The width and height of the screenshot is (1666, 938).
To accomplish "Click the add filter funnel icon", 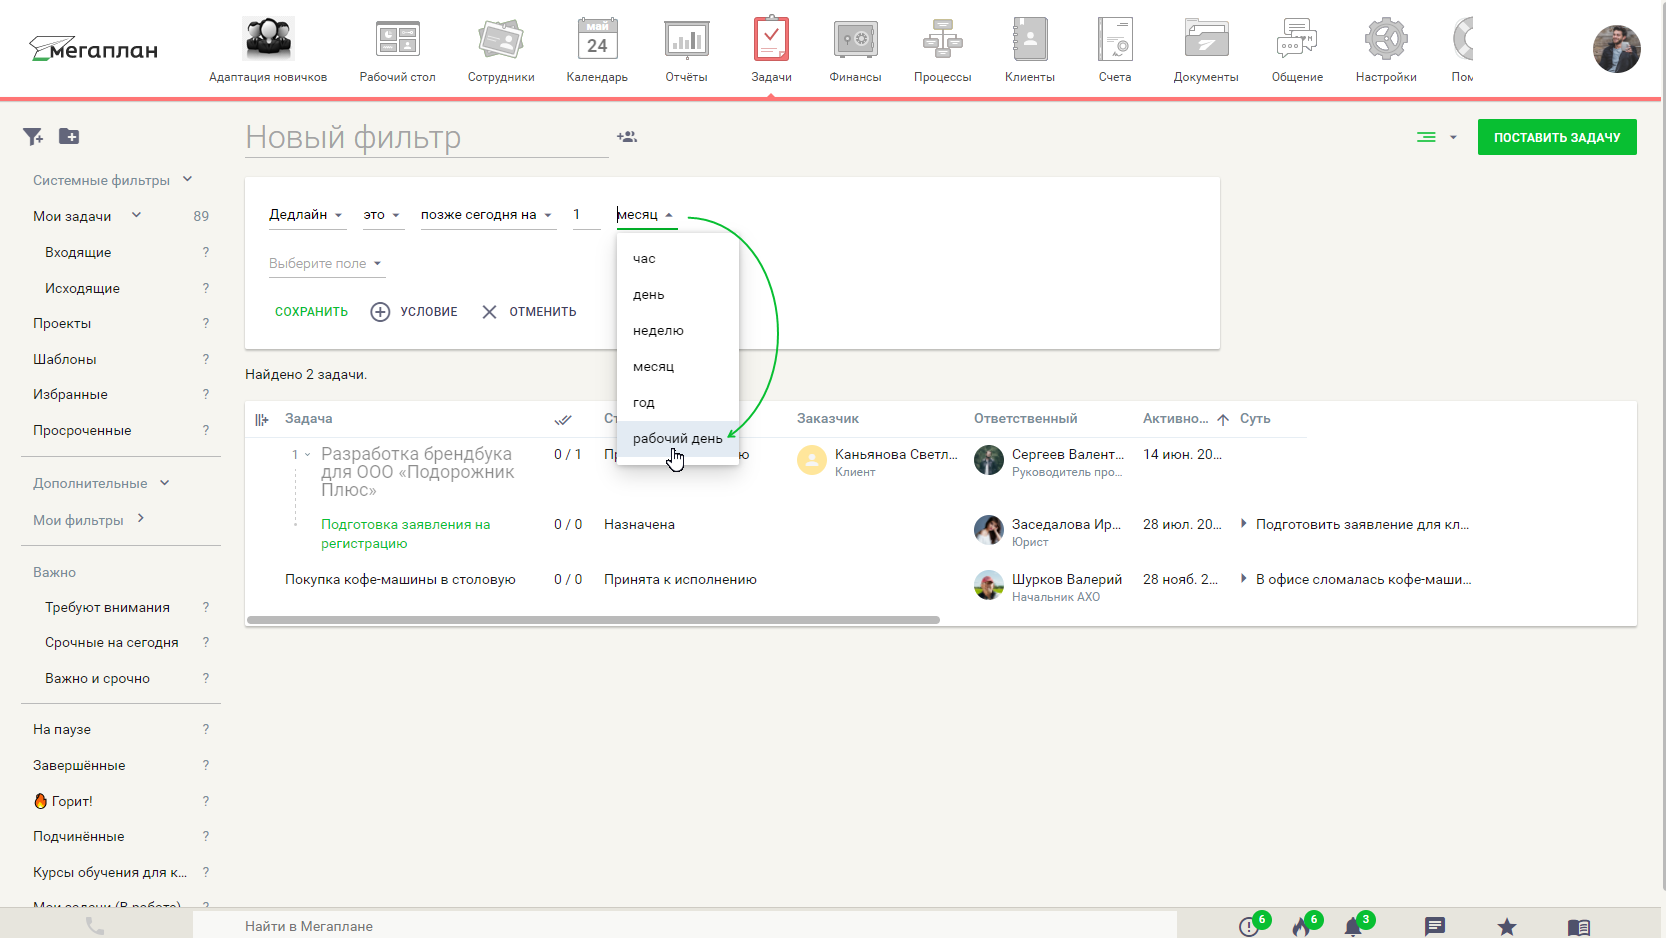I will tap(33, 136).
